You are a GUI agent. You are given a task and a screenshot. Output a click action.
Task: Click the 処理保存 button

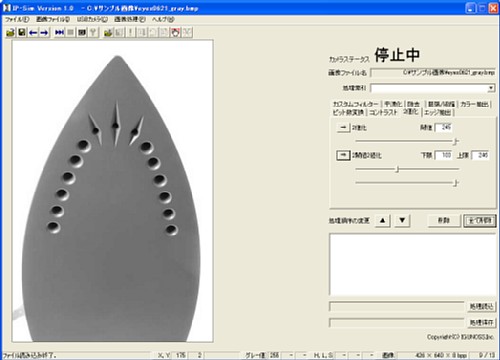tap(481, 323)
